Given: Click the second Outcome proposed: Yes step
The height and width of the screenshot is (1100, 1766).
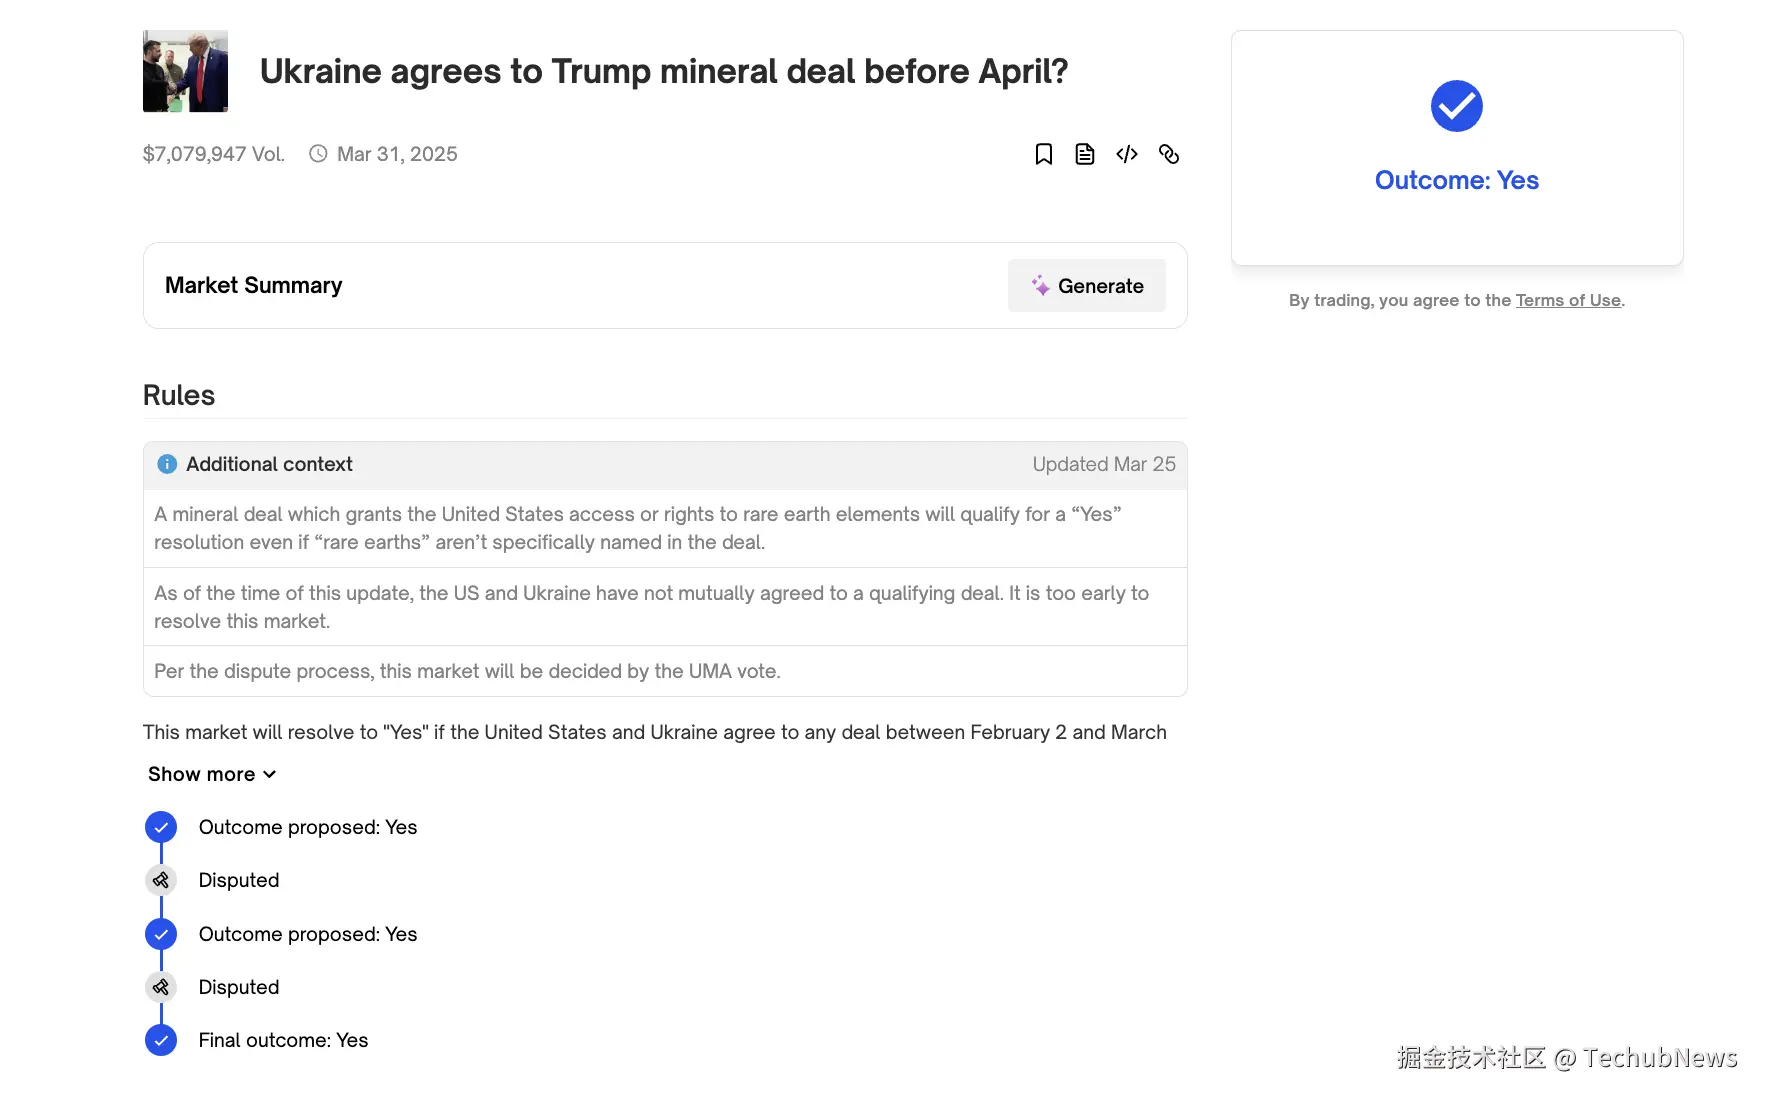Looking at the screenshot, I should click(x=307, y=934).
